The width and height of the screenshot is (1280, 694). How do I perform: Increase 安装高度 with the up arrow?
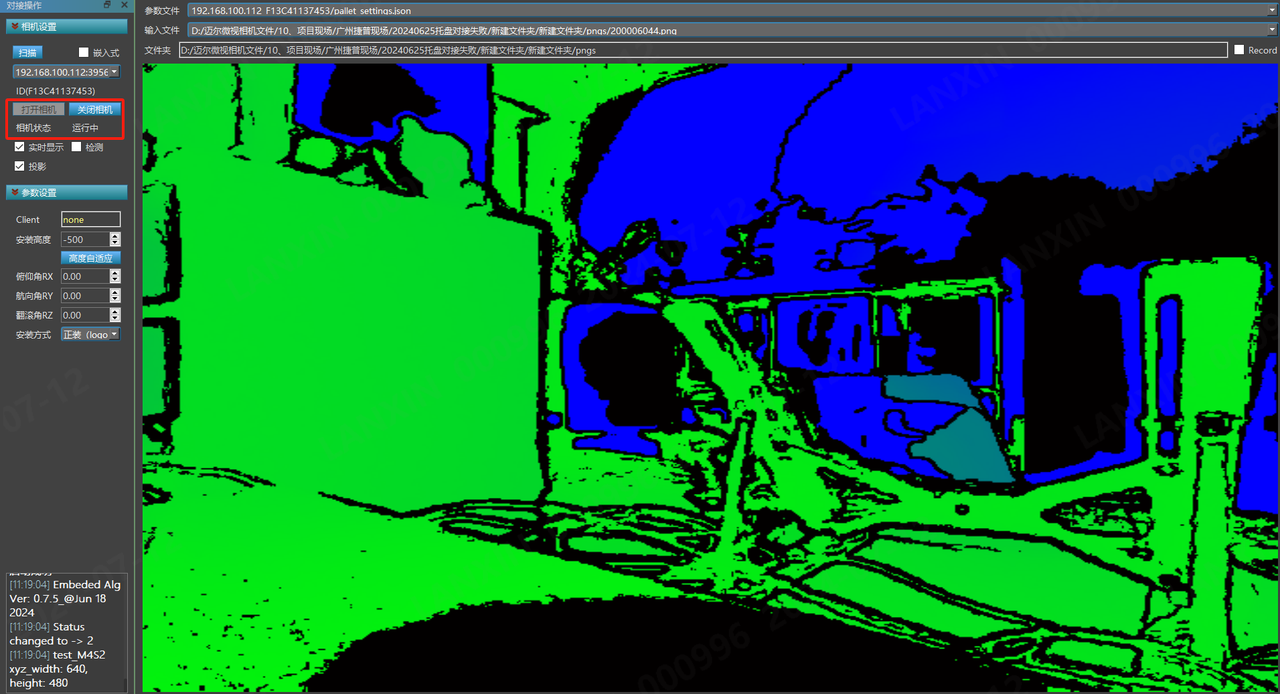click(x=115, y=237)
